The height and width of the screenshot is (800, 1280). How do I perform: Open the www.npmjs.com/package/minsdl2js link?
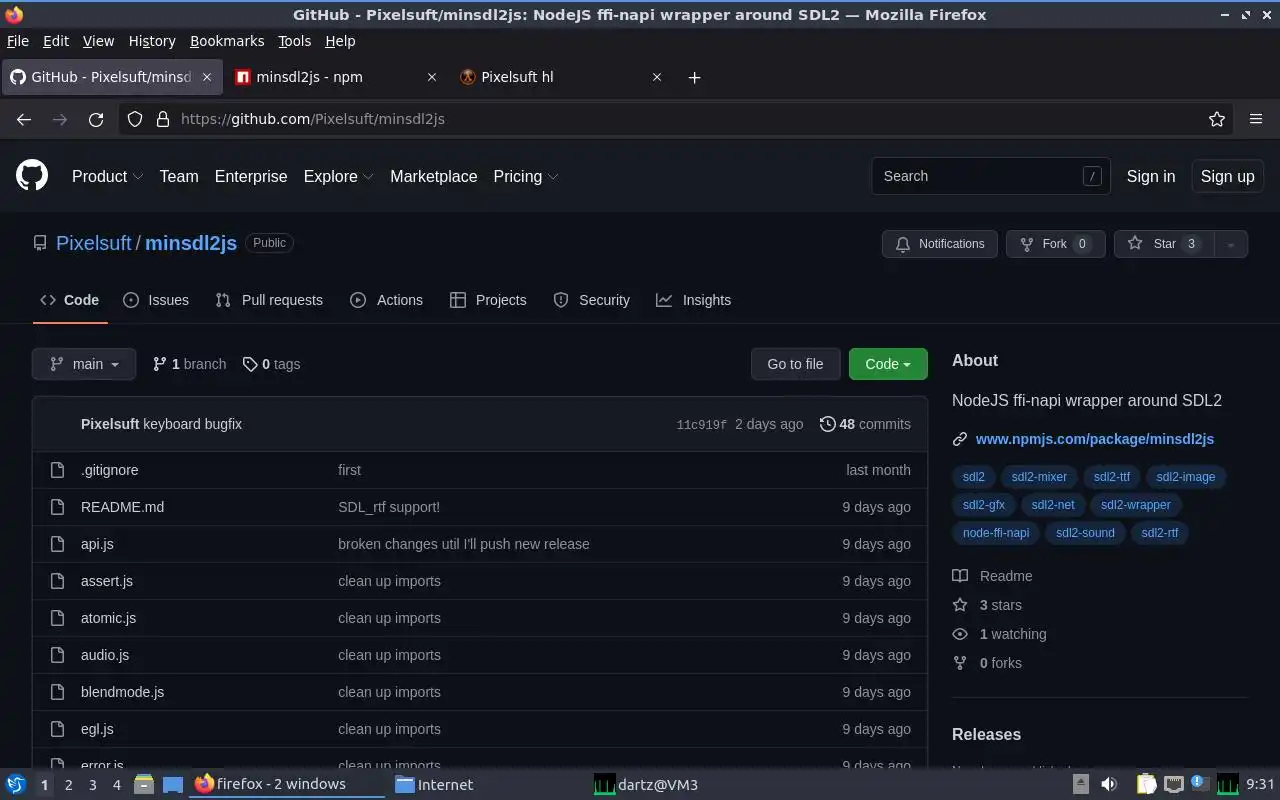pyautogui.click(x=1095, y=439)
